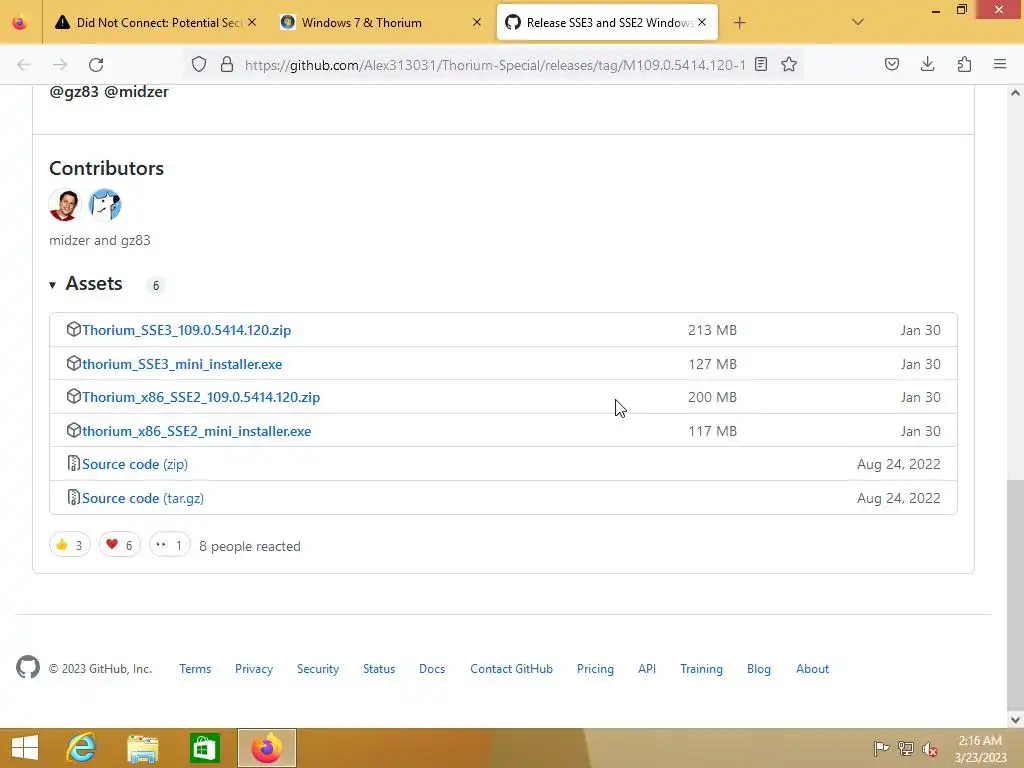This screenshot has width=1024, height=768.
Task: Toggle reader view icon in address bar
Action: (x=761, y=64)
